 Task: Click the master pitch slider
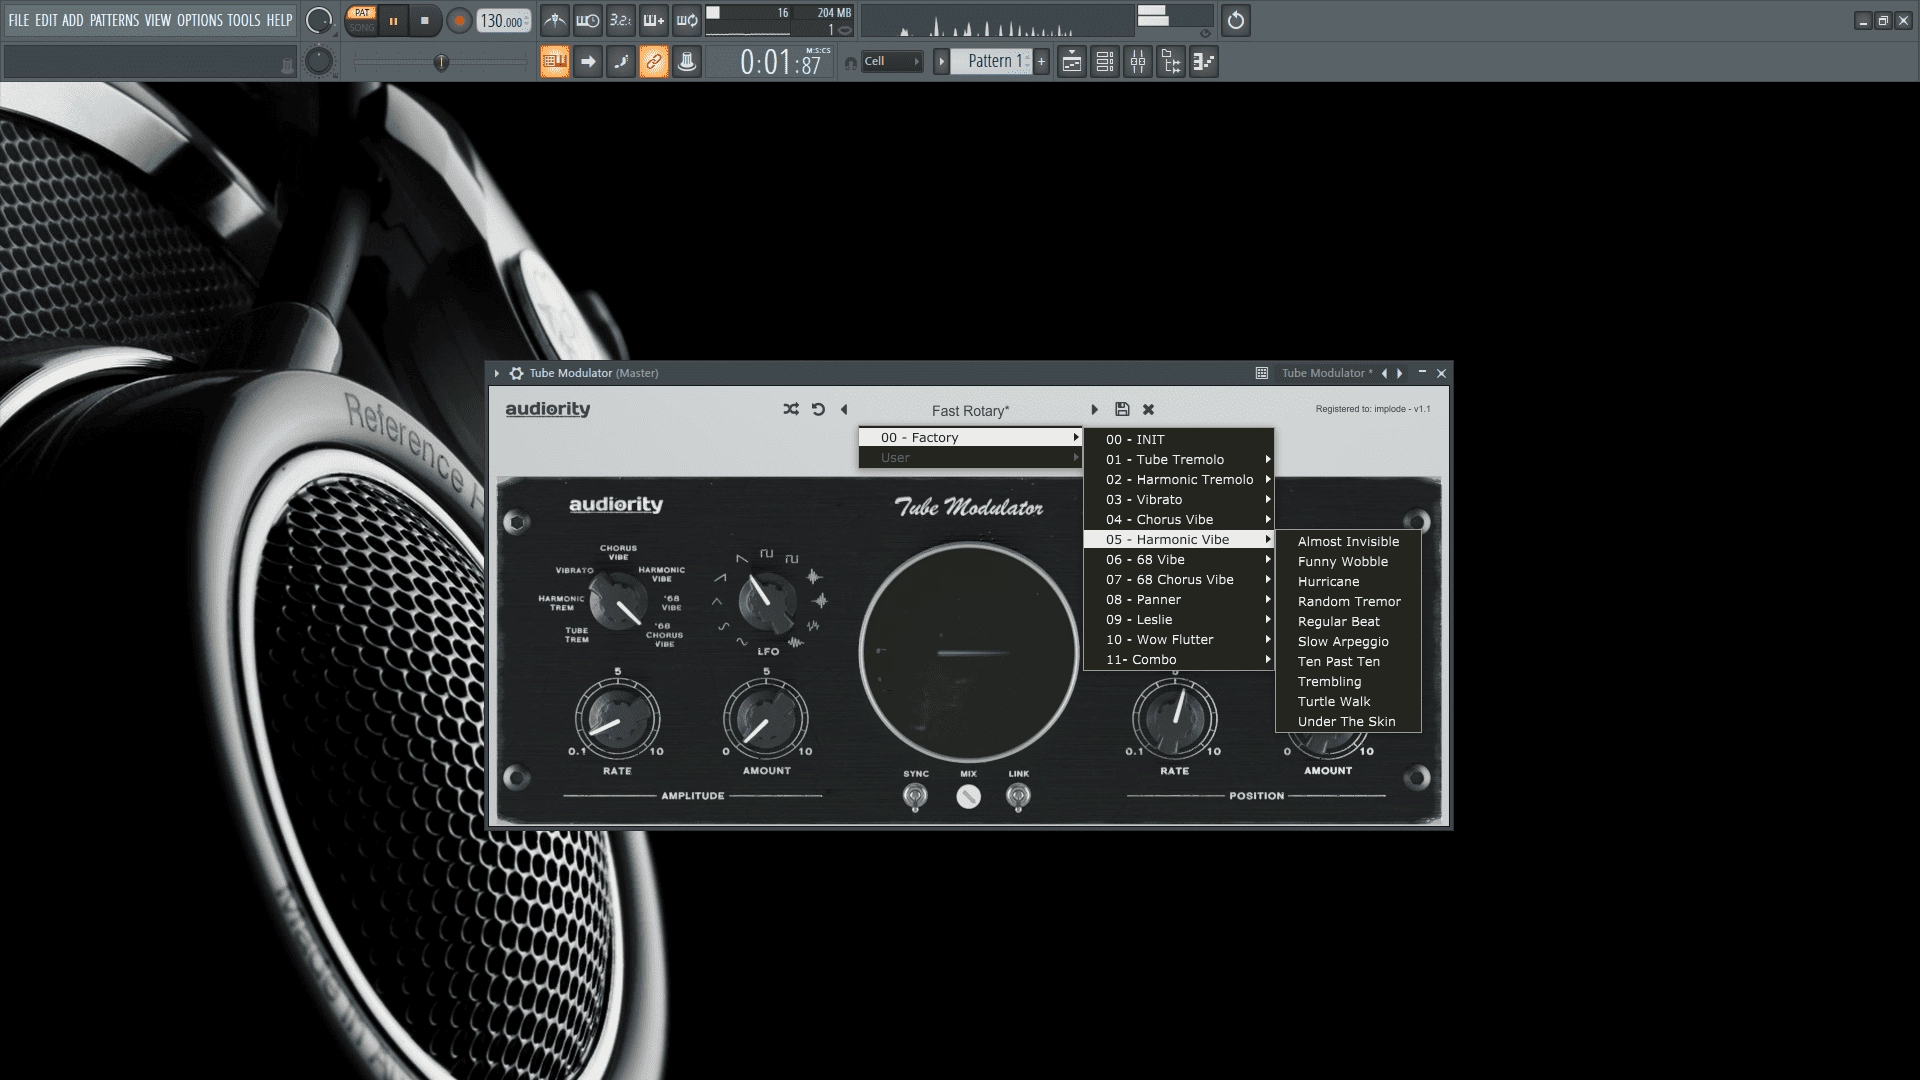click(x=440, y=62)
